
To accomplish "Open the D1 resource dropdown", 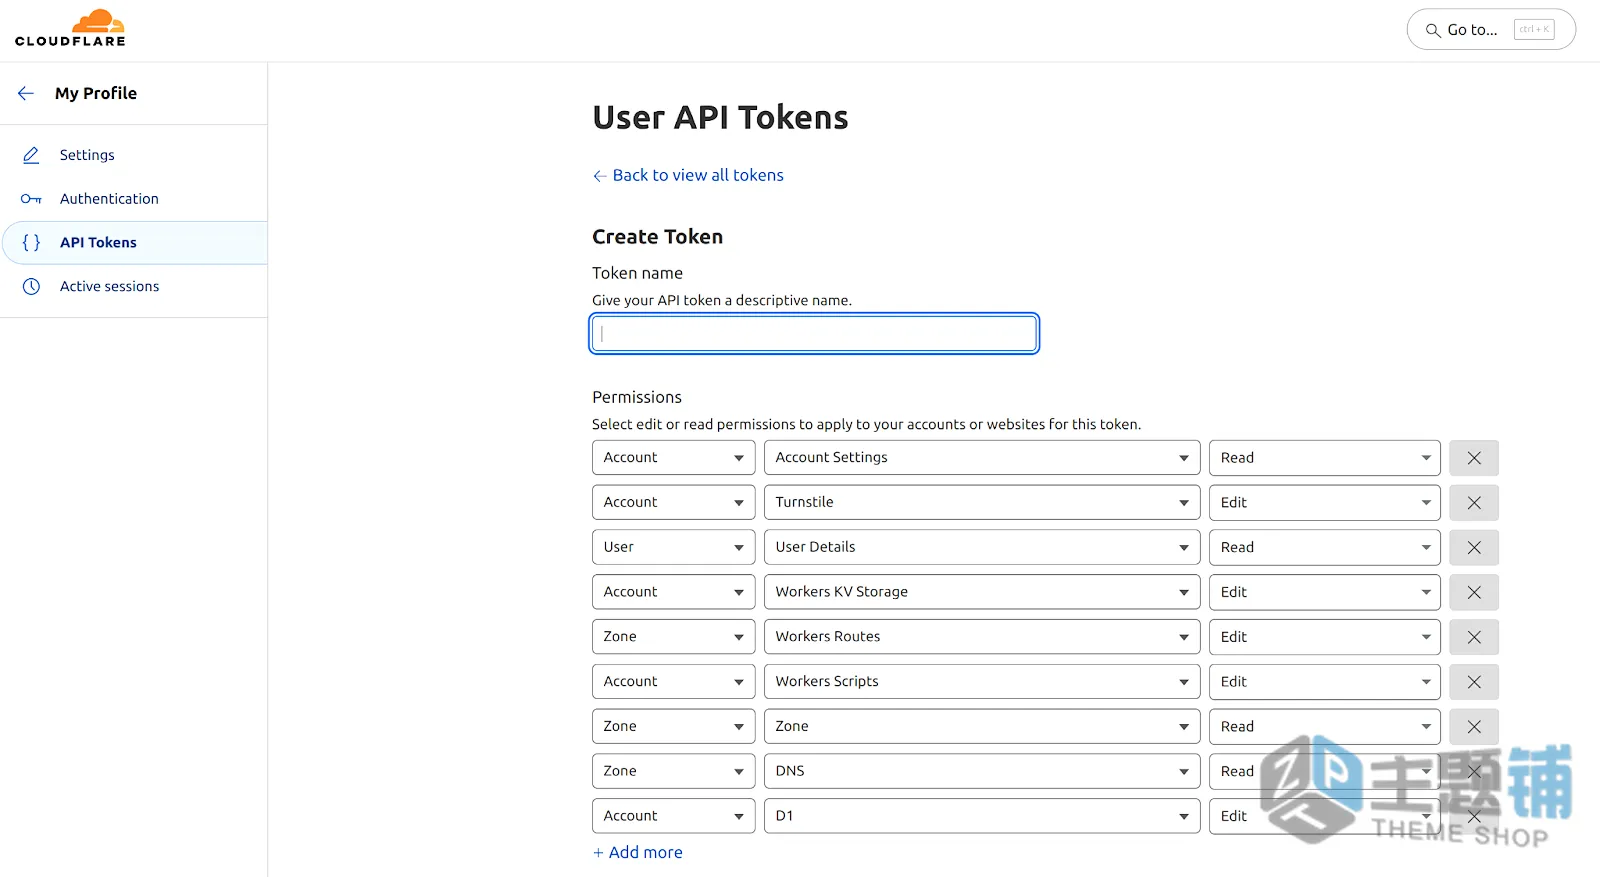I will (982, 816).
